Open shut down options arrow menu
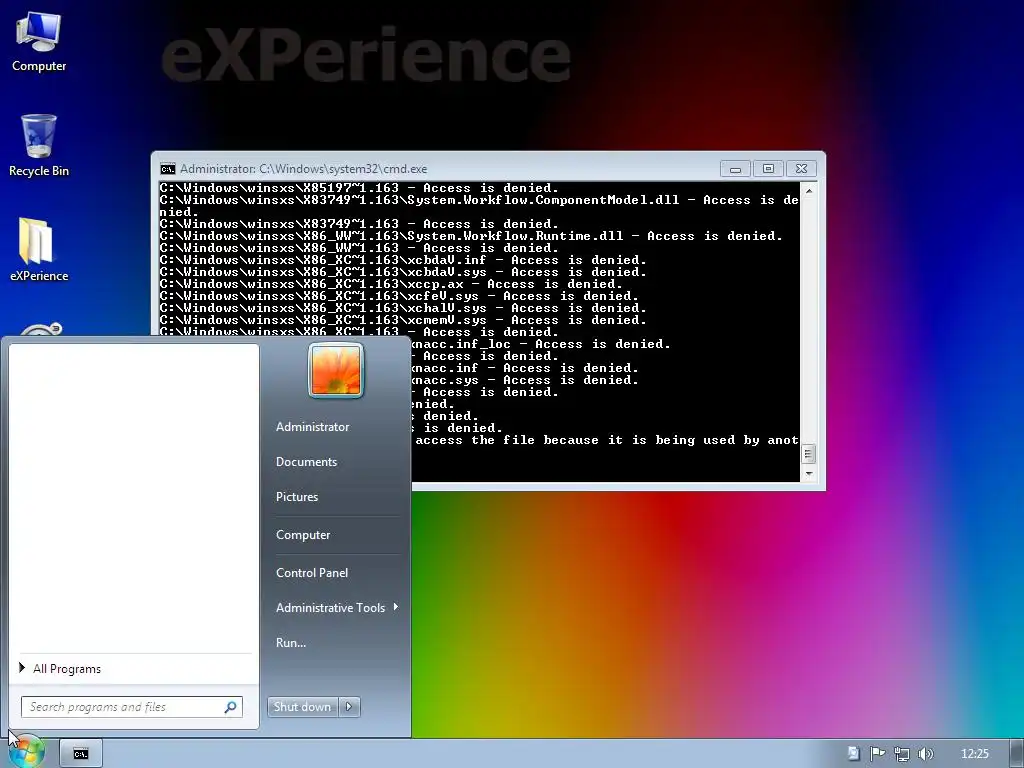 349,707
